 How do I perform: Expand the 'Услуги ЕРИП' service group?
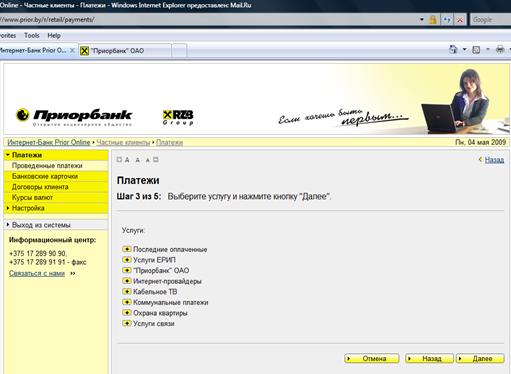tap(126, 260)
